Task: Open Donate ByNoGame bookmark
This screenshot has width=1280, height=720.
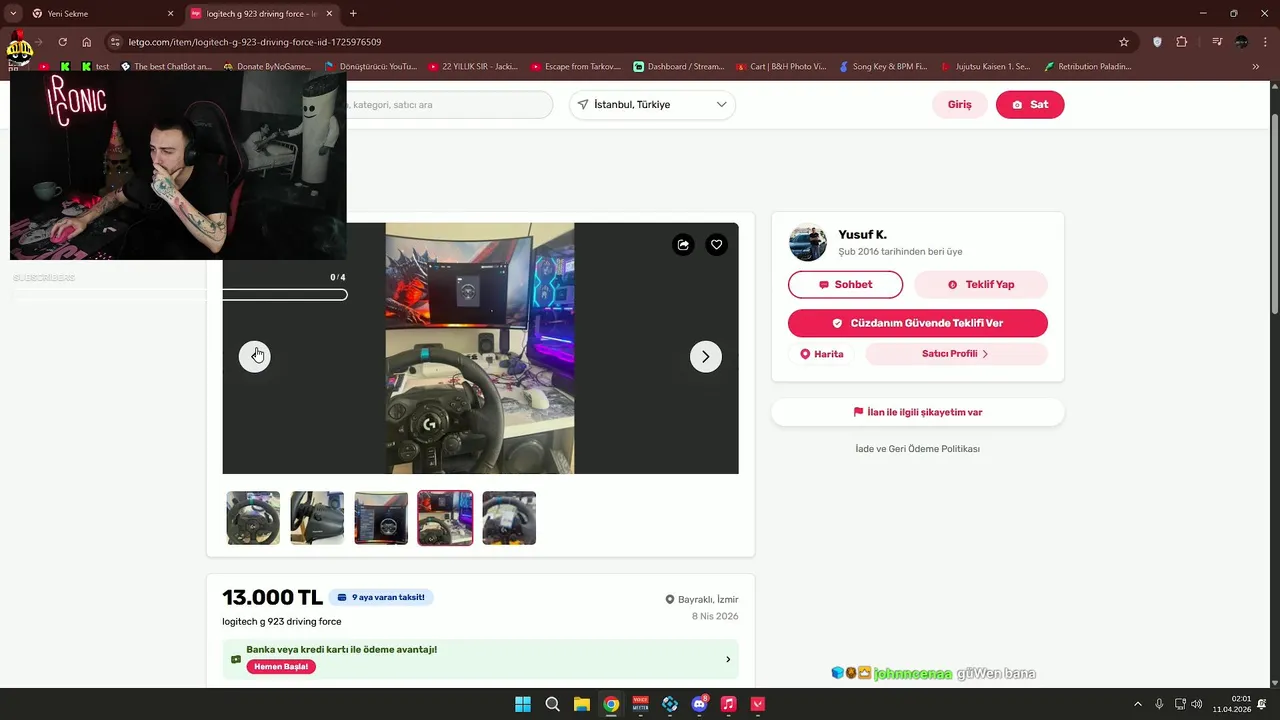Action: point(268,67)
